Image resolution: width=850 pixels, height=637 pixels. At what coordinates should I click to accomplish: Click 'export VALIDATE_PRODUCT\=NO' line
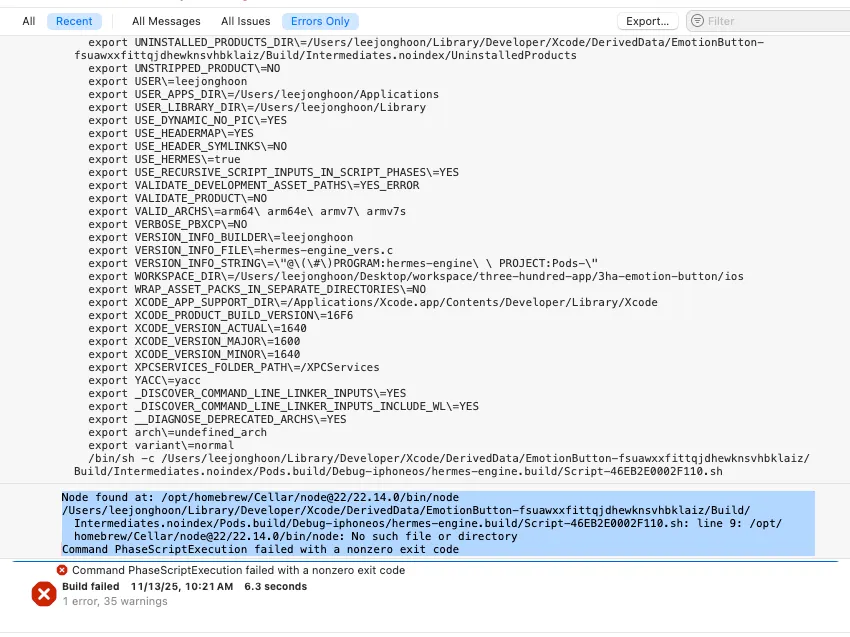click(177, 198)
